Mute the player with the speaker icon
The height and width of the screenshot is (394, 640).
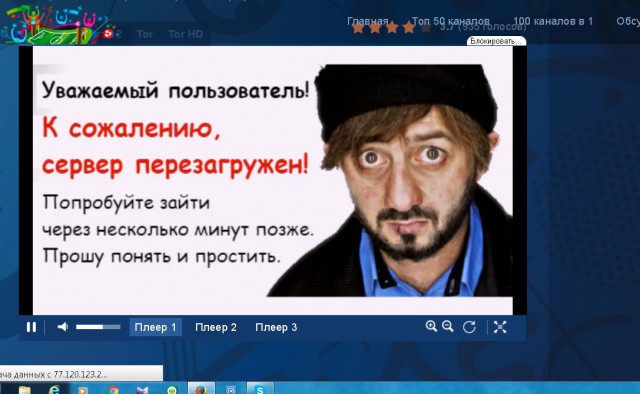pos(63,327)
